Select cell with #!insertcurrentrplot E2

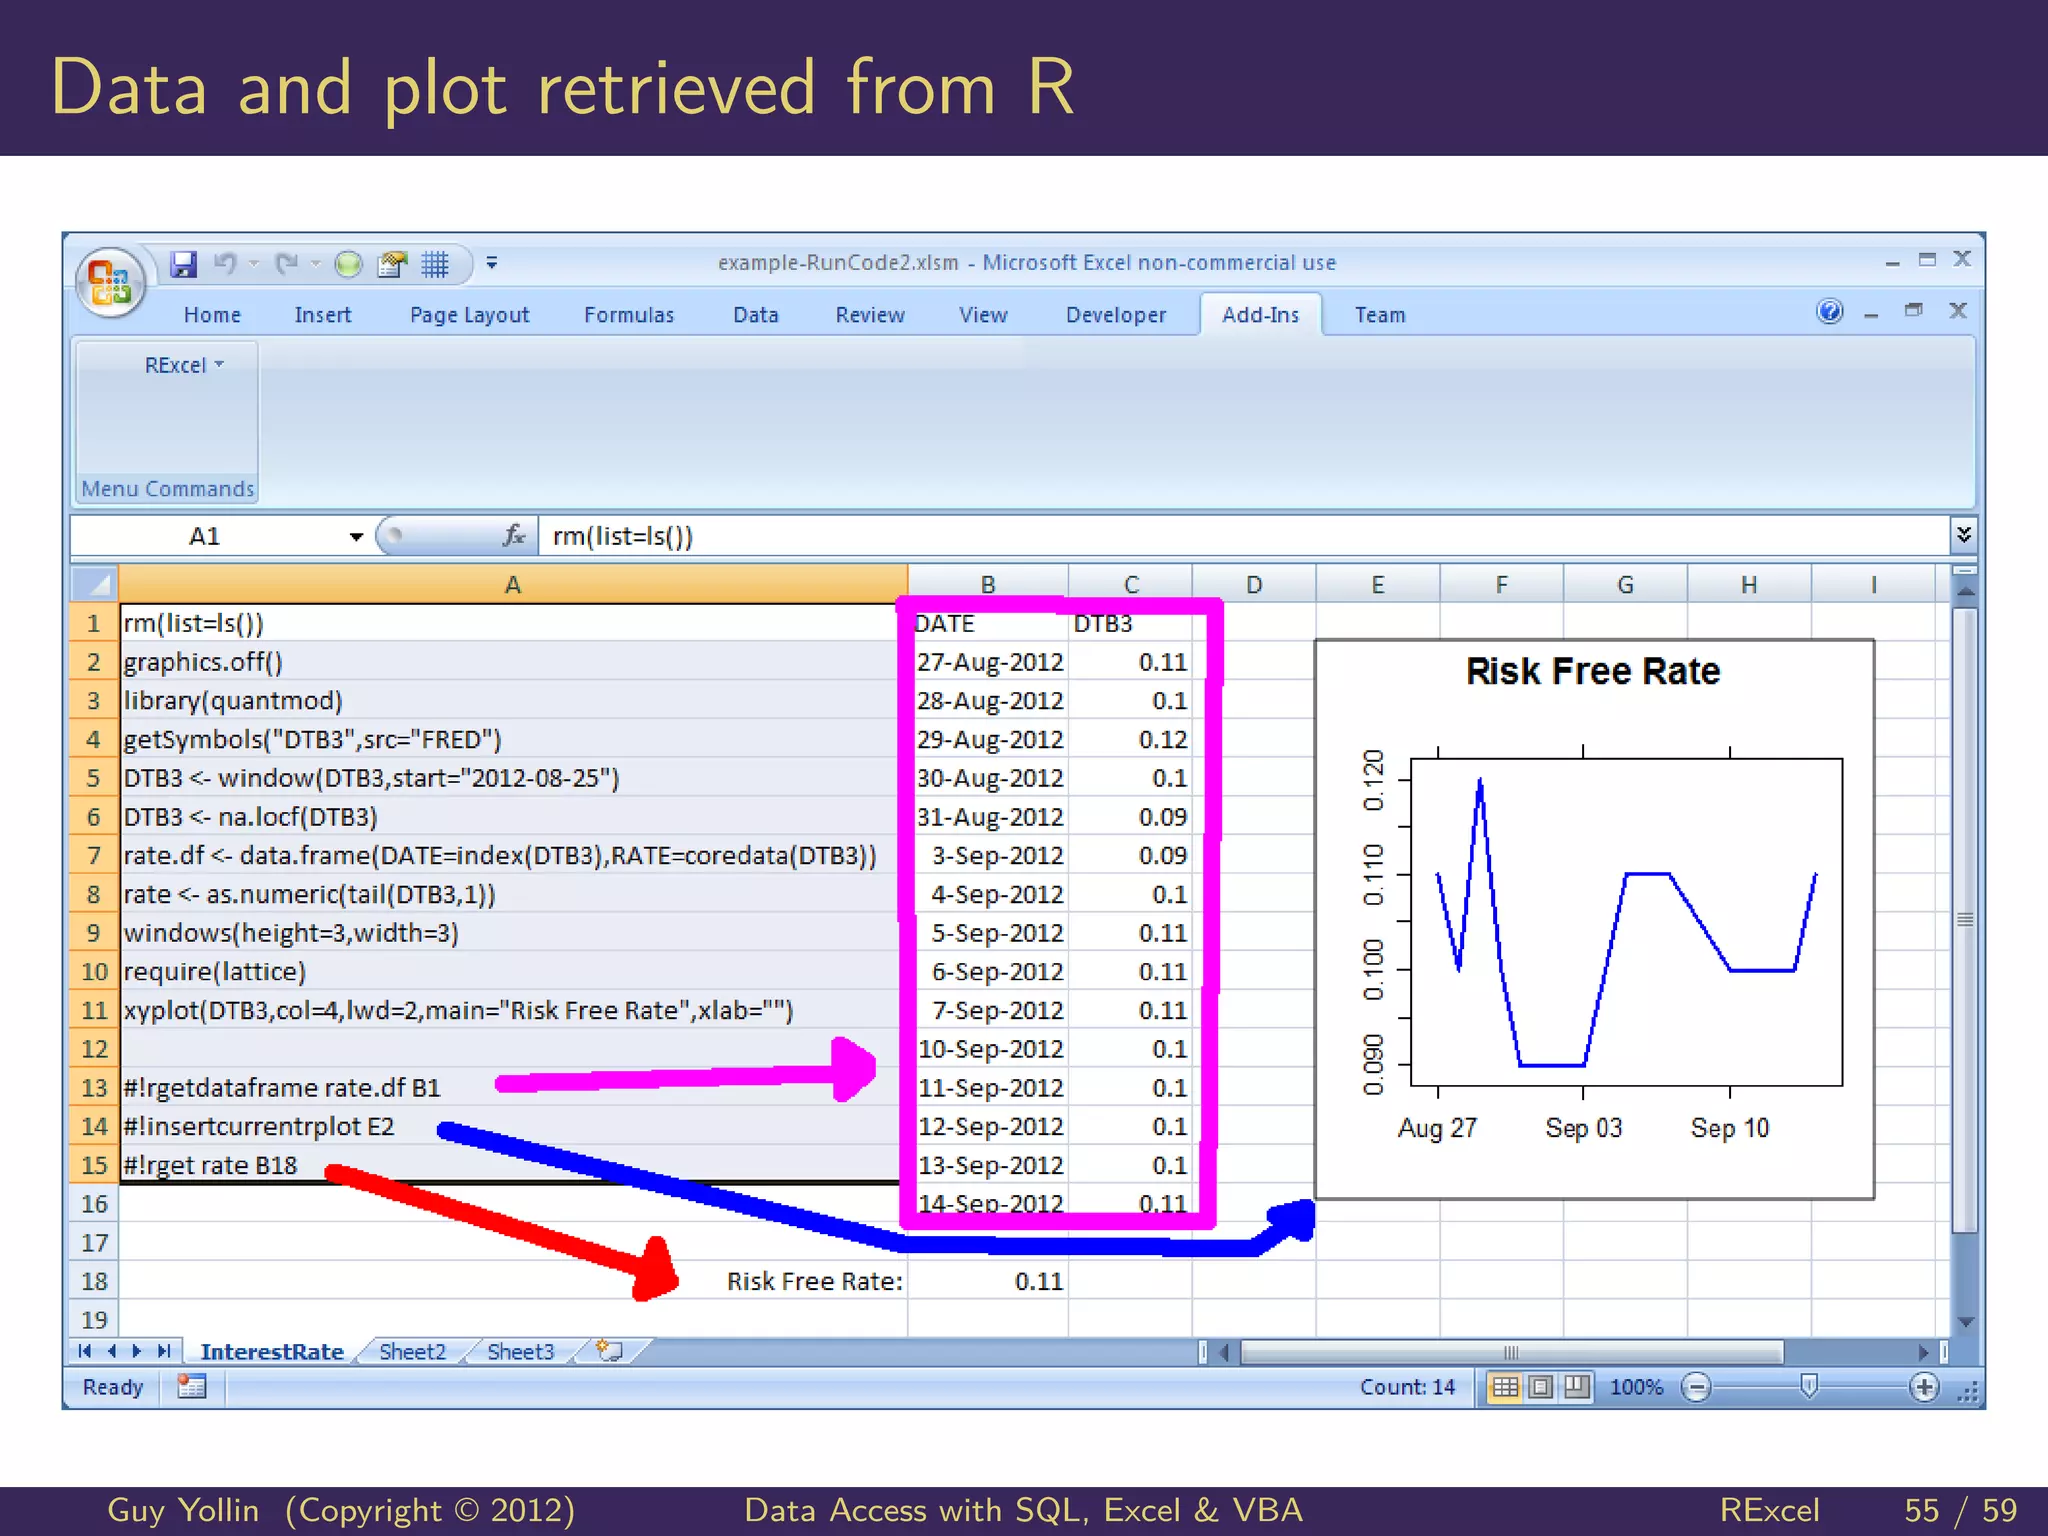coord(513,1127)
